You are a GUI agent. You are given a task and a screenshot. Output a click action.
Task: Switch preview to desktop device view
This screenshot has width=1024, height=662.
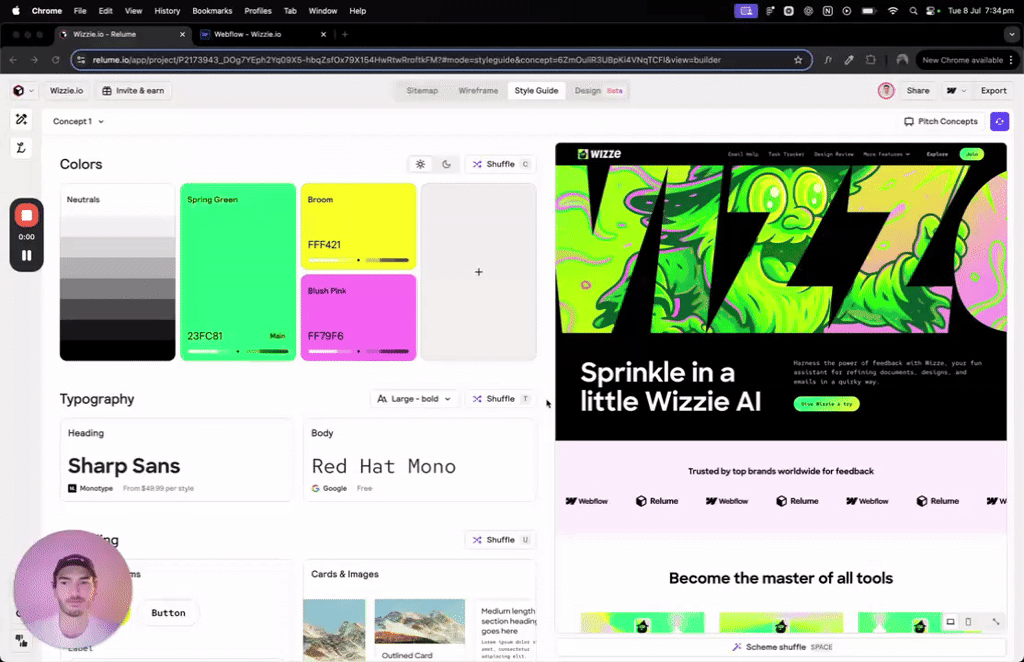(x=950, y=622)
